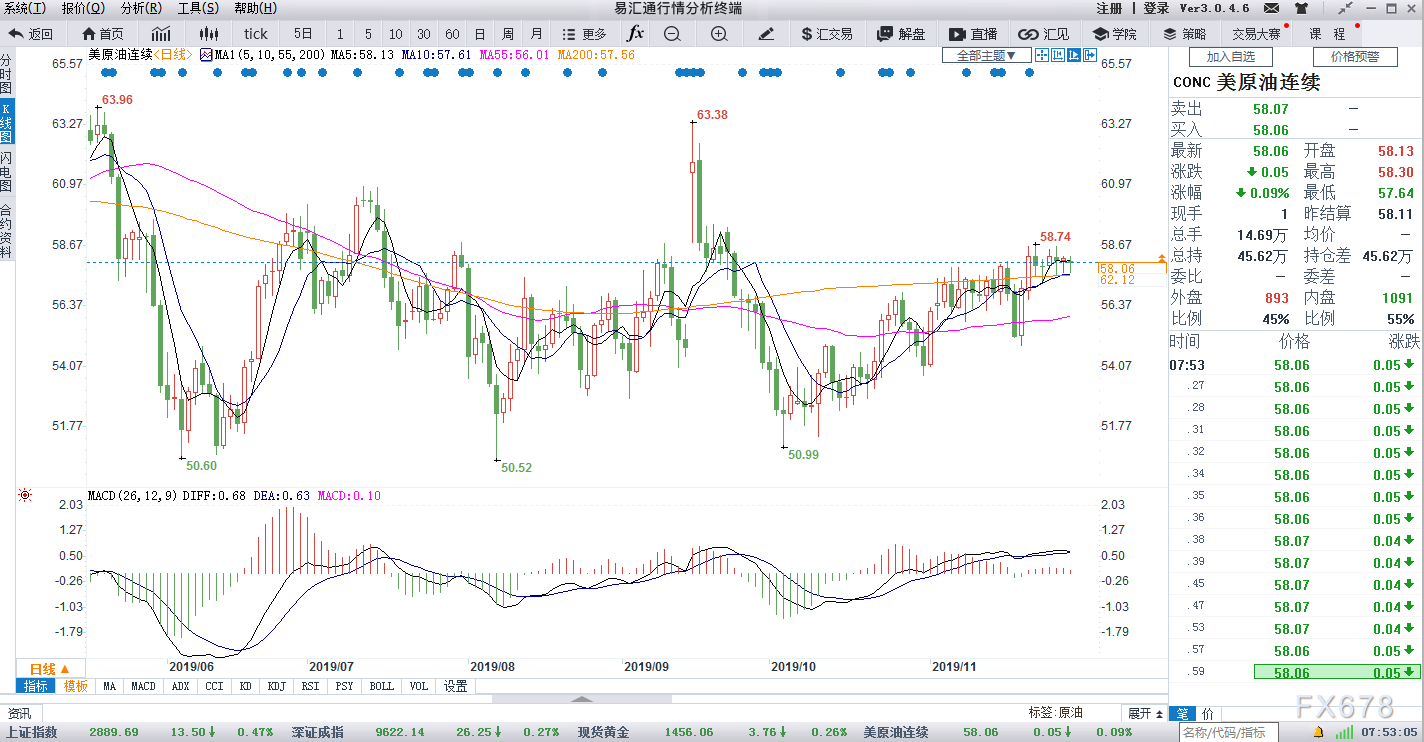The height and width of the screenshot is (742, 1424).
Task: Expand the 展开 panel toggle
Action: tap(1146, 713)
